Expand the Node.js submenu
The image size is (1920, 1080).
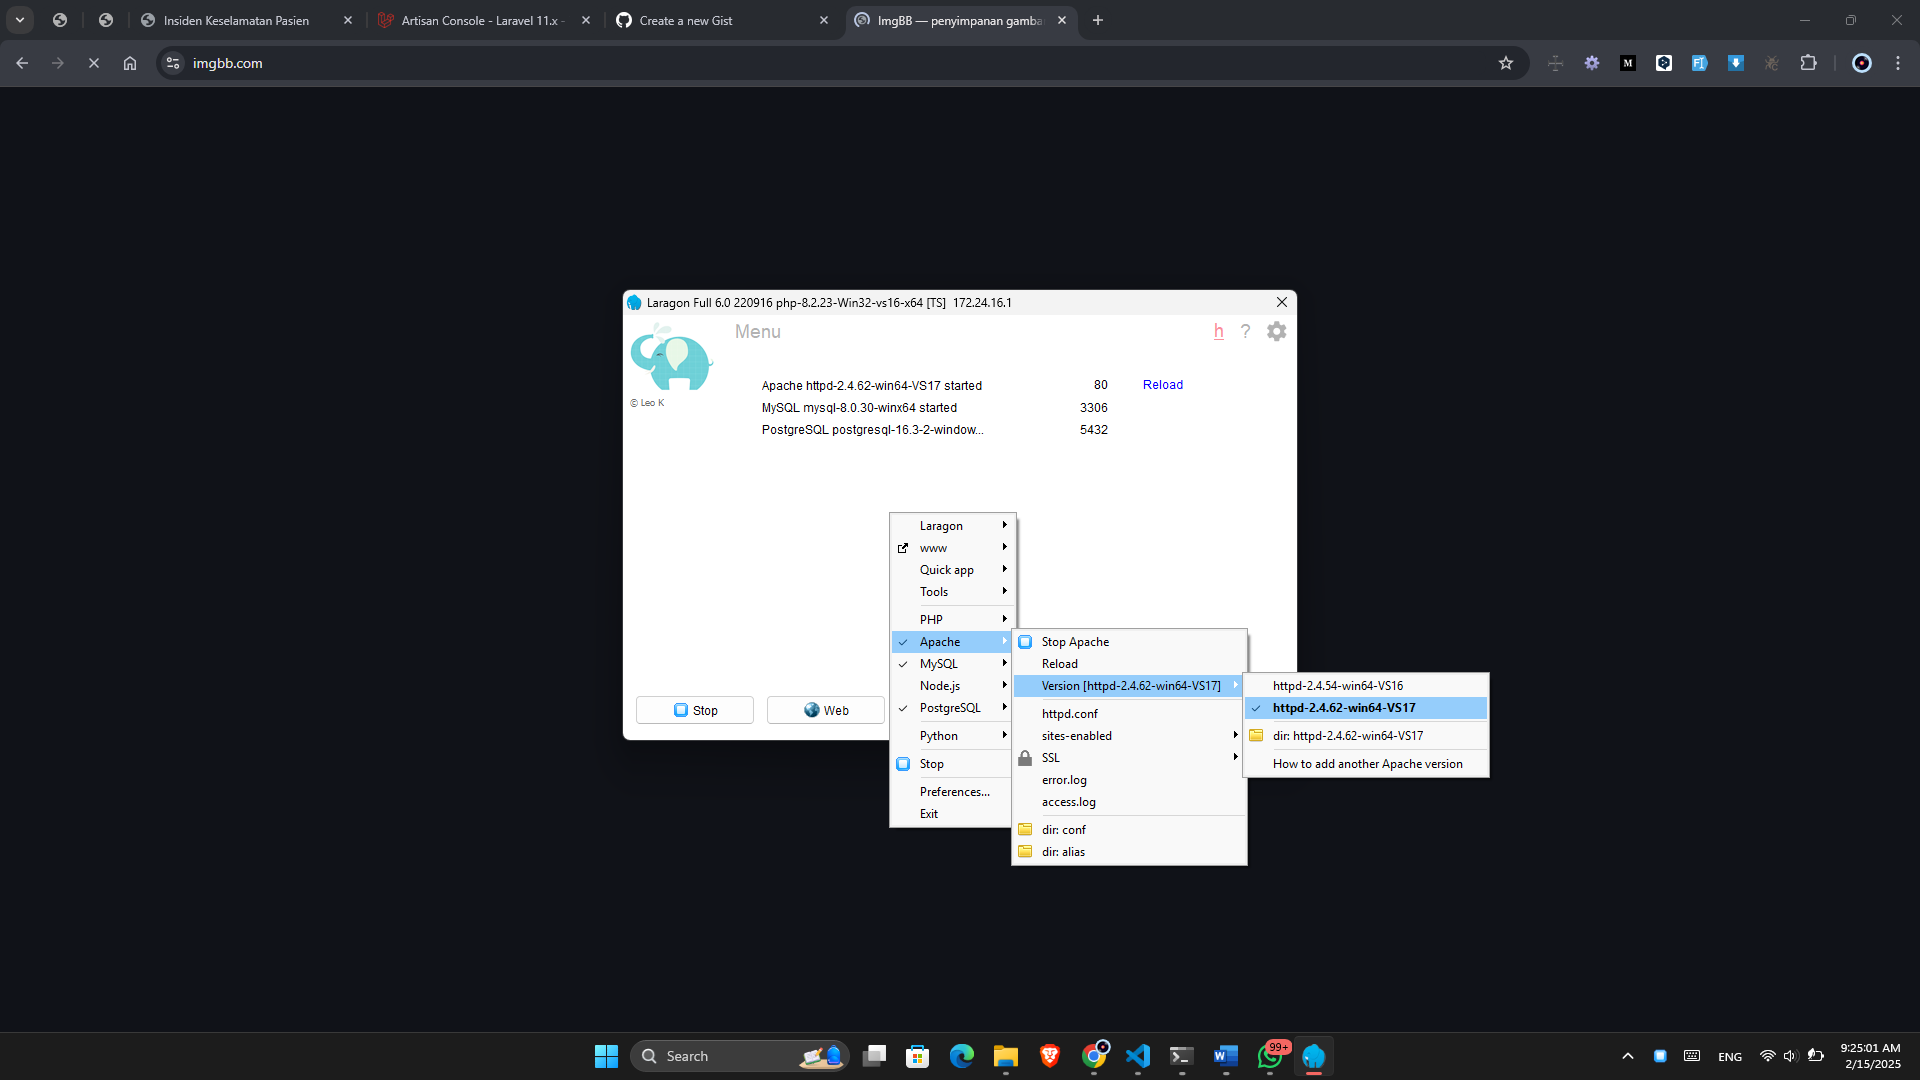point(951,686)
